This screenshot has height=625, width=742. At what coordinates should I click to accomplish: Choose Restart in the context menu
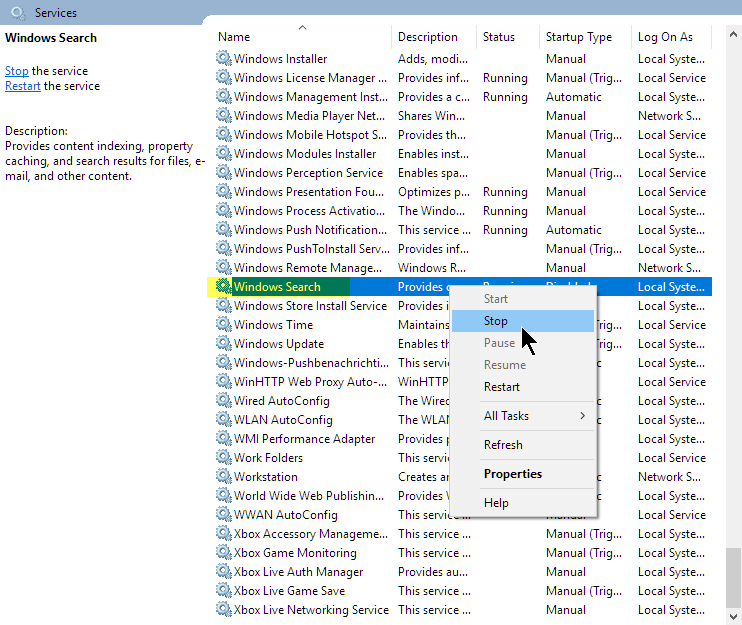[502, 387]
